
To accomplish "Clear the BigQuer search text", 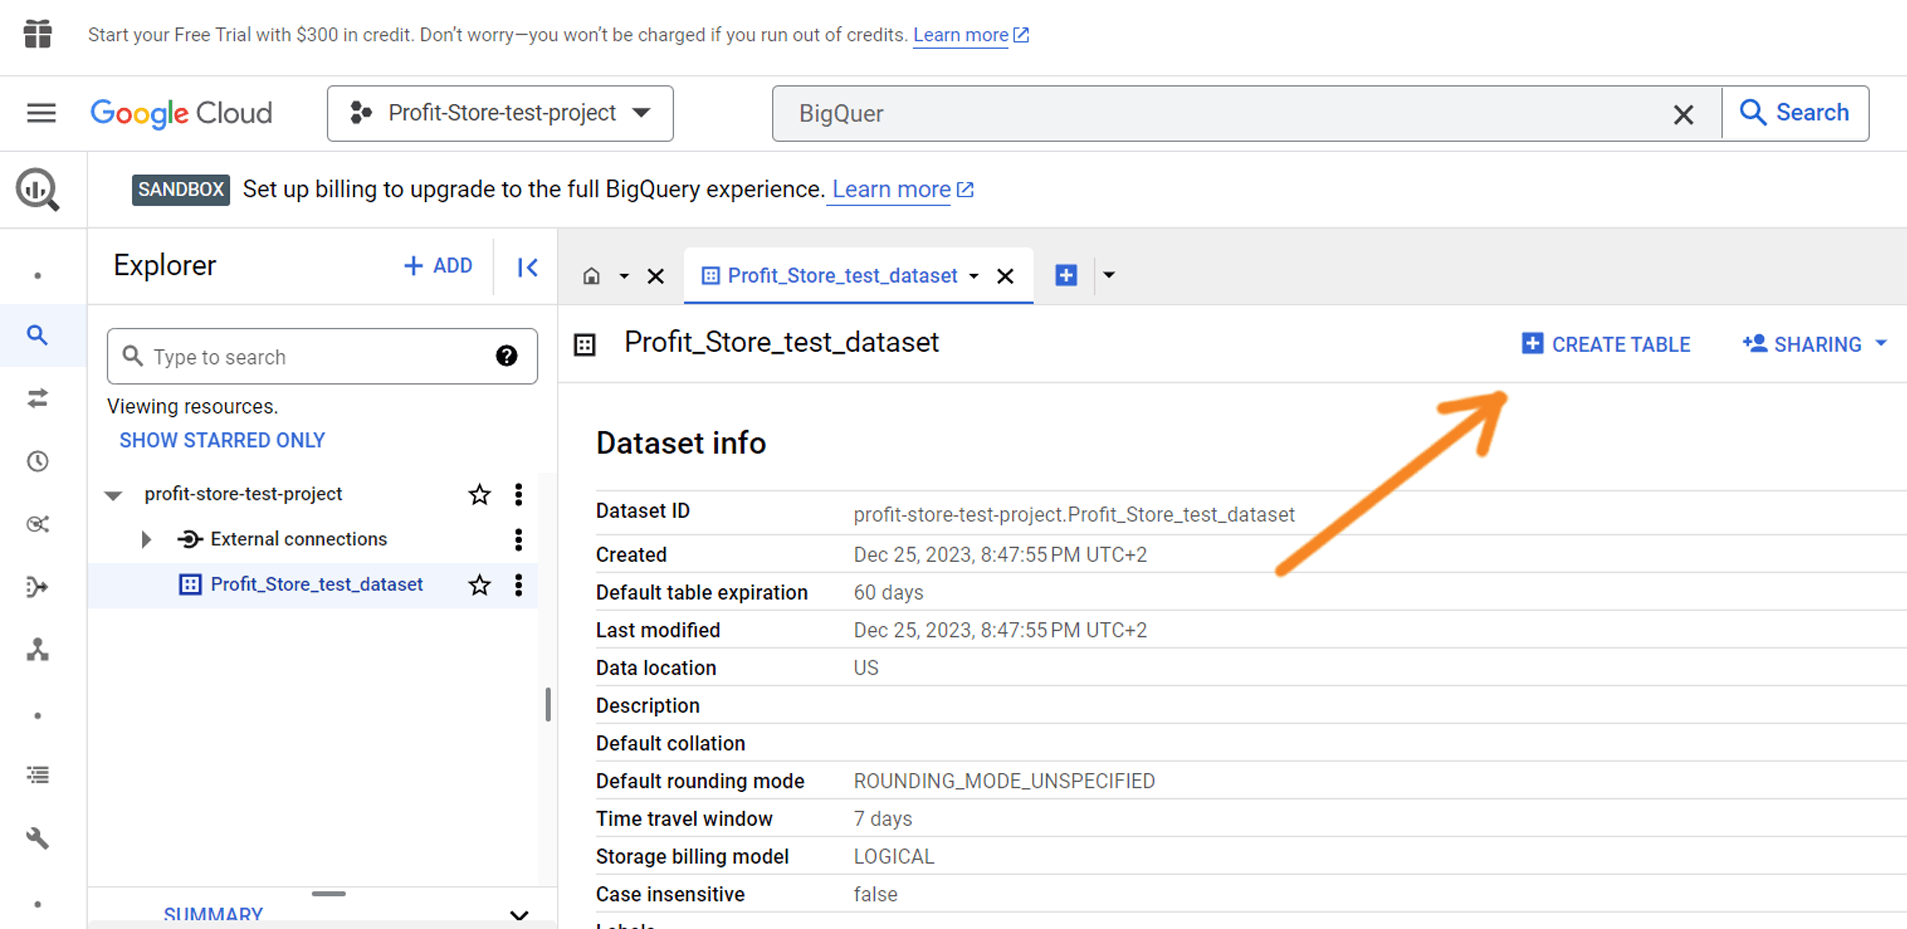I will point(1683,114).
